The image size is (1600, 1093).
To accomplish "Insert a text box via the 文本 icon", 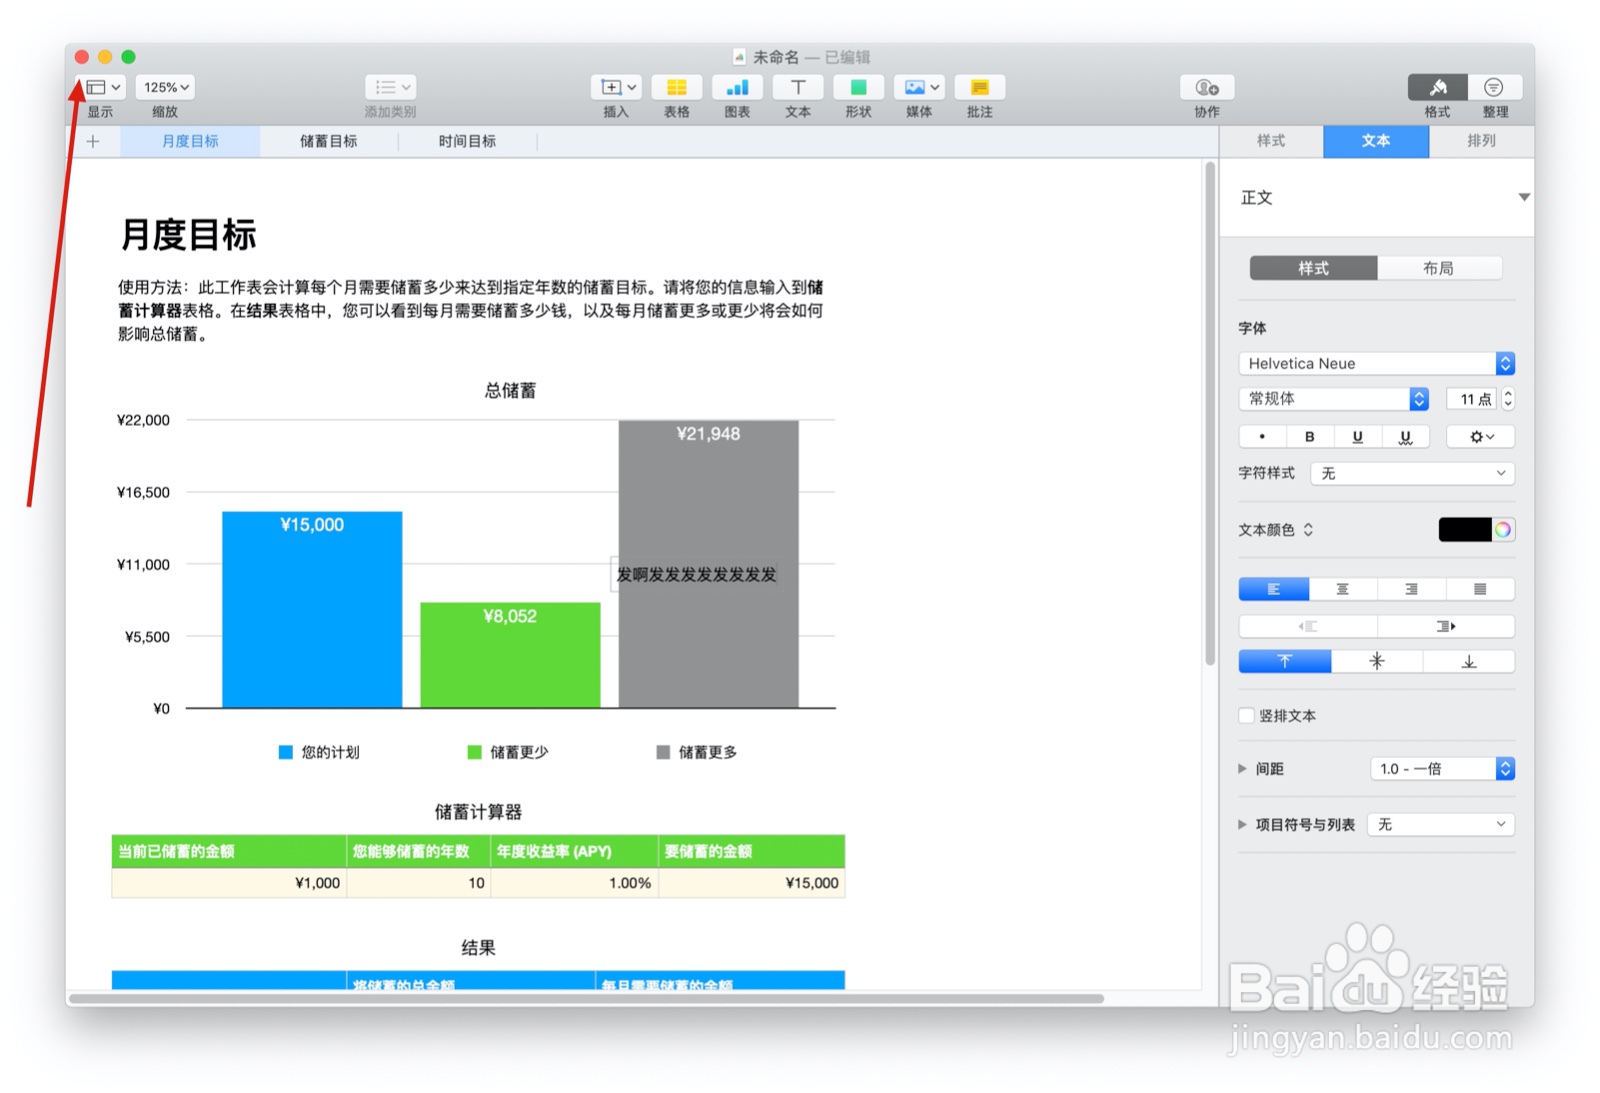I will point(798,88).
